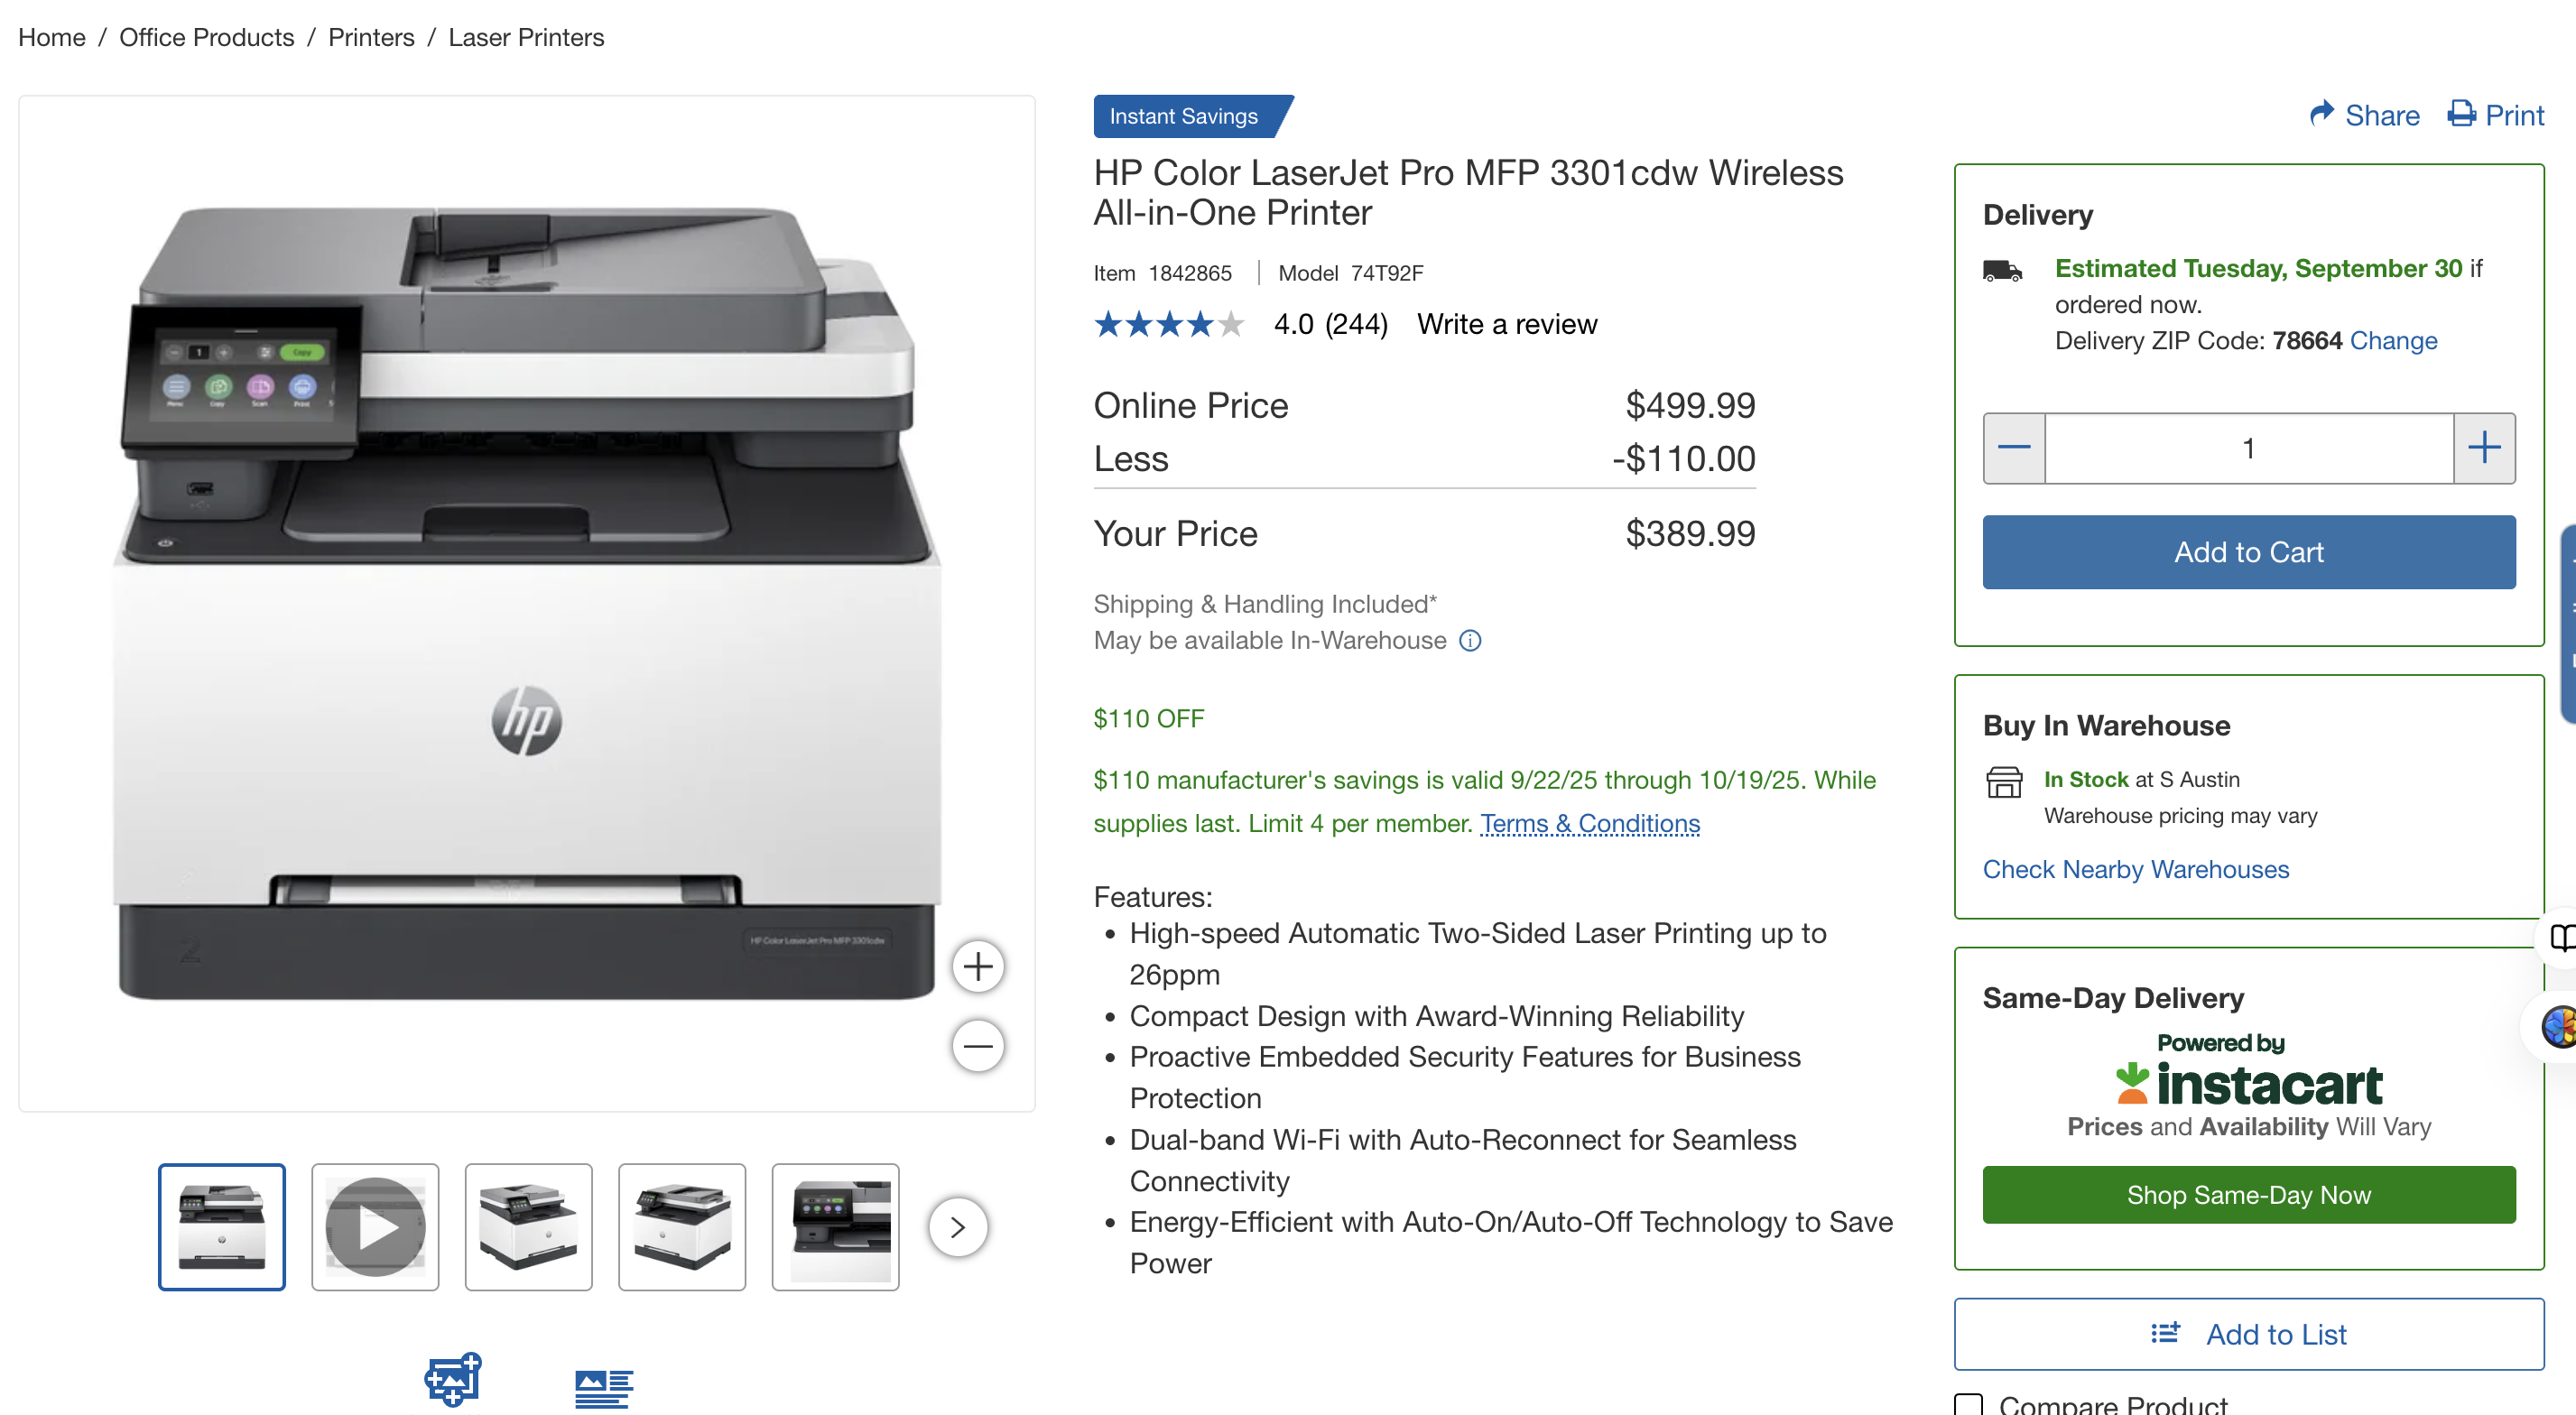Open the In-Warehouse availability info icon

pos(1469,641)
